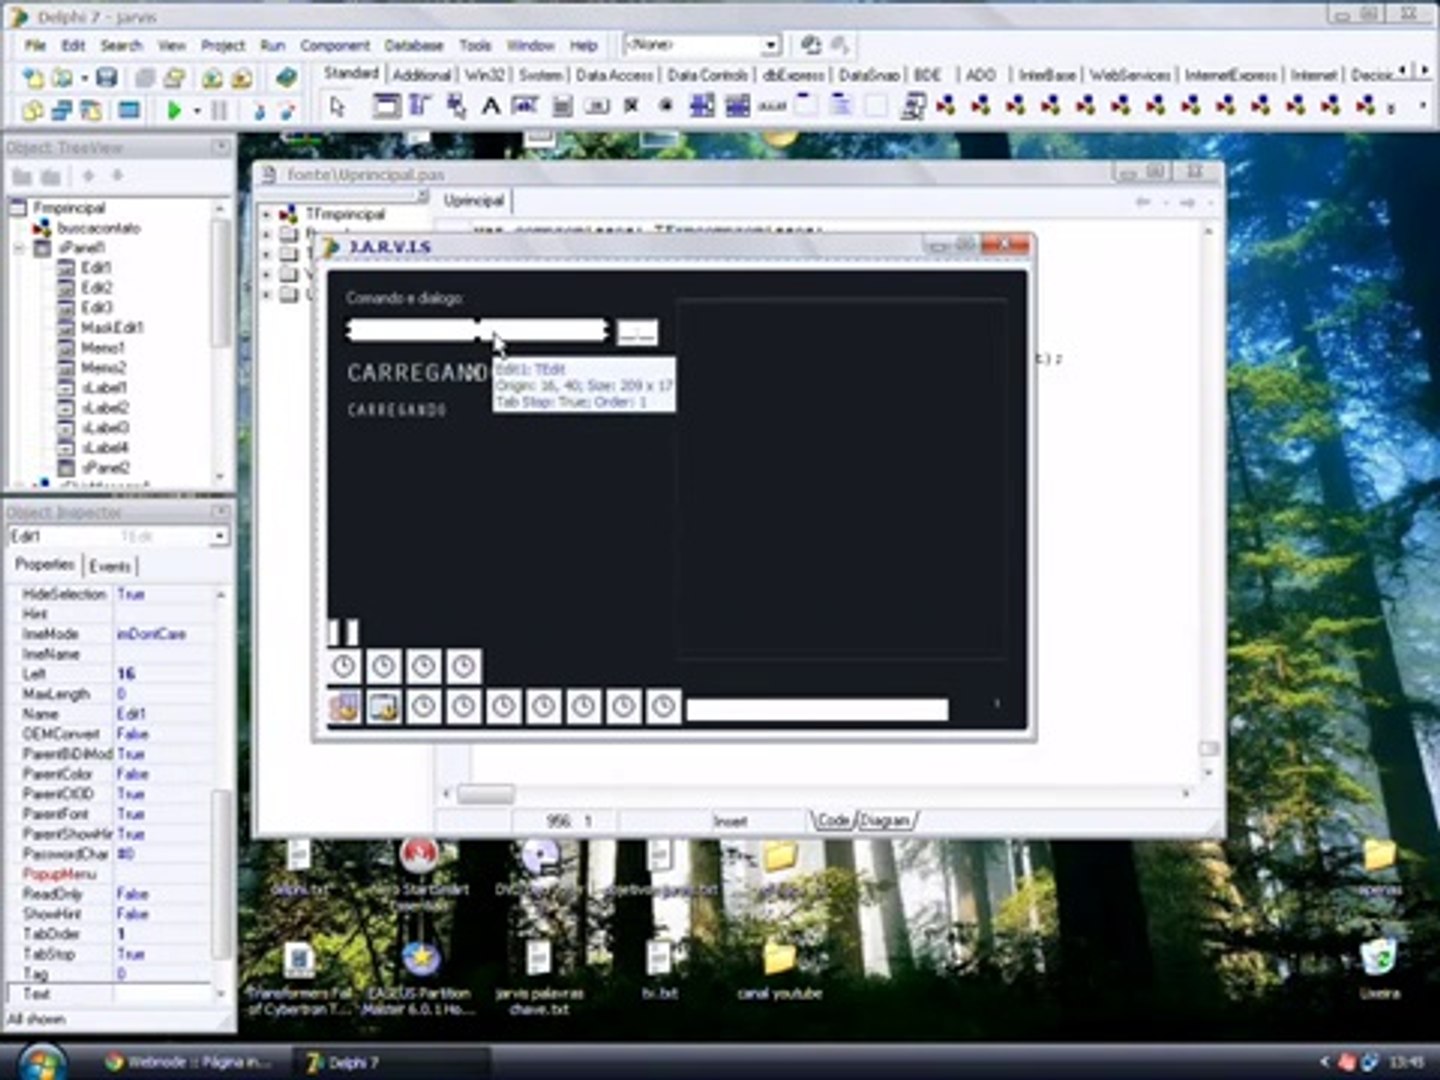Select the PopupMenu component in palette
The height and width of the screenshot is (1080, 1440).
[456, 106]
